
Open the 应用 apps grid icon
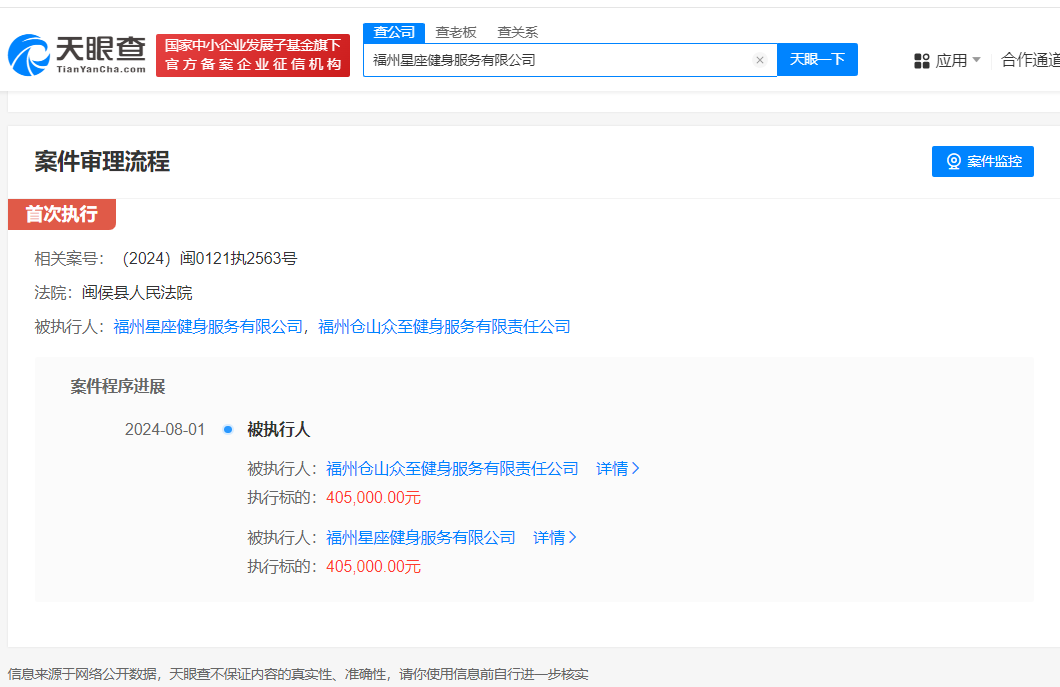click(x=921, y=60)
